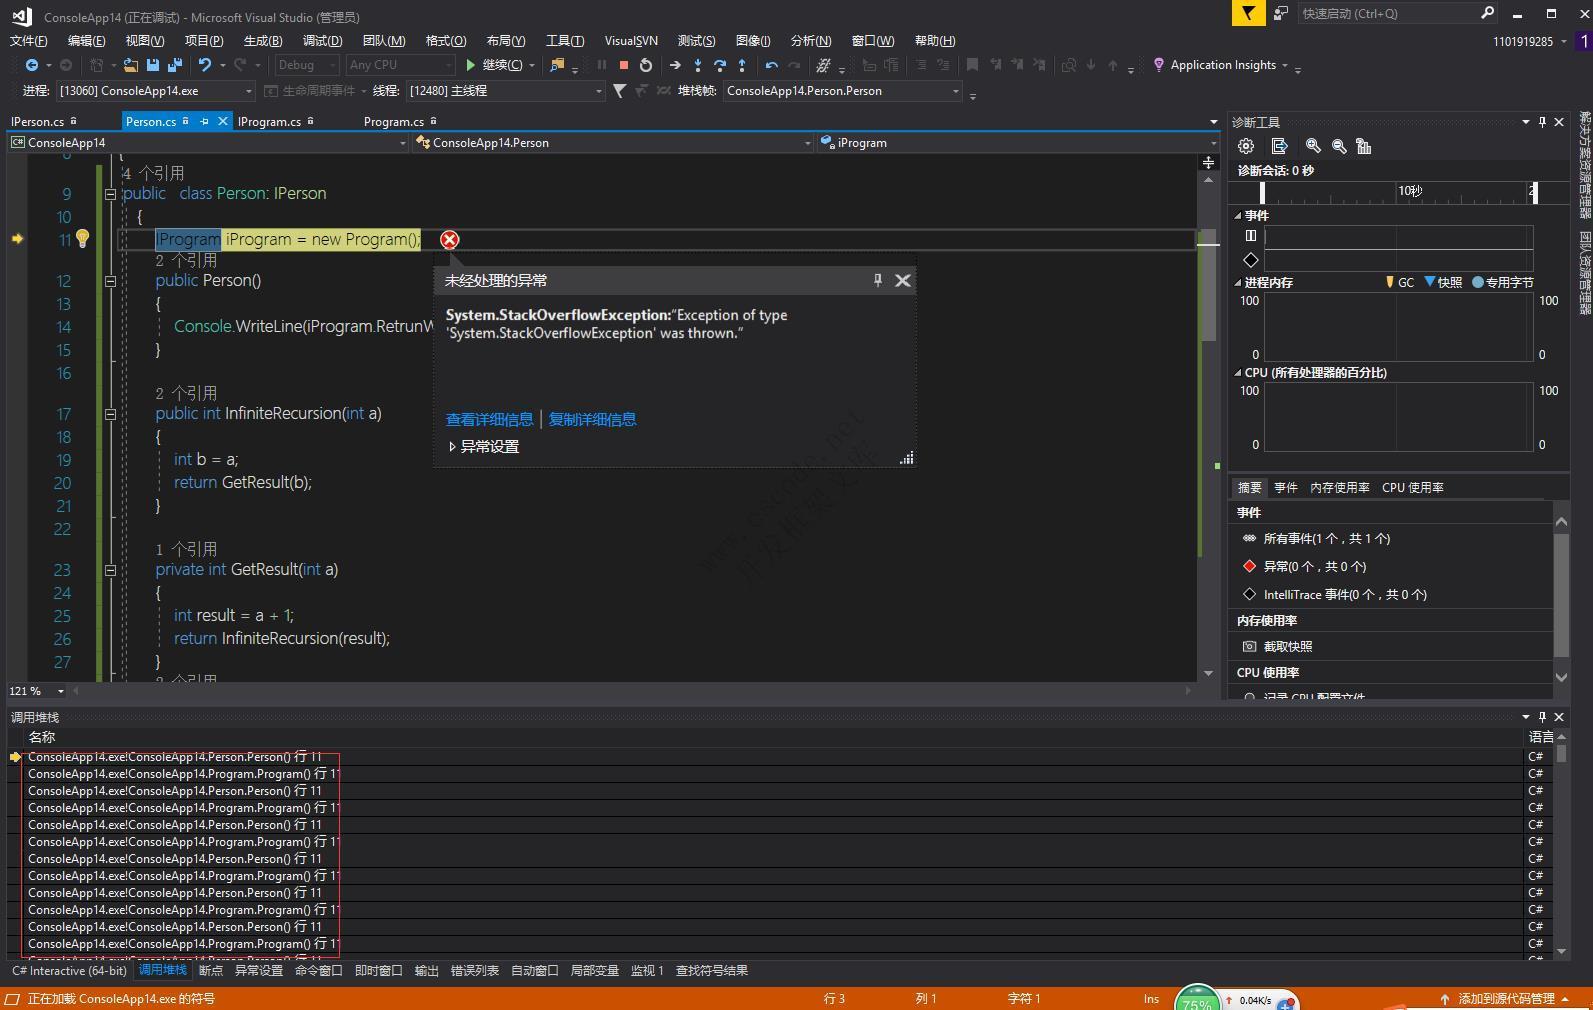Click the Save All toolbar icon

(x=175, y=65)
